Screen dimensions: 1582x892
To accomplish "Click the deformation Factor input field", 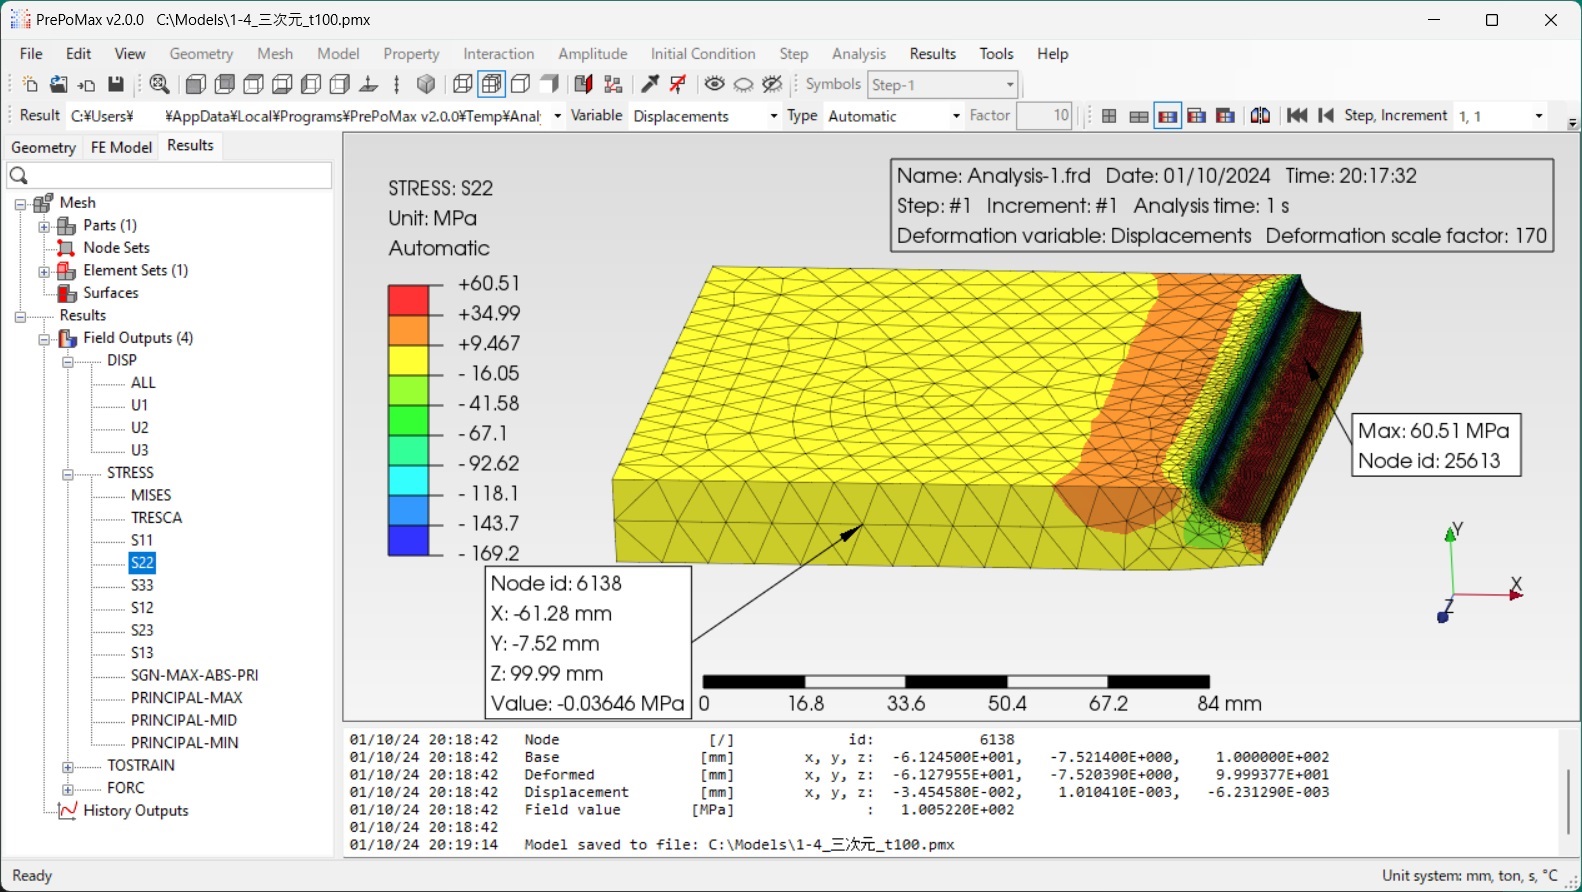I will 1044,116.
